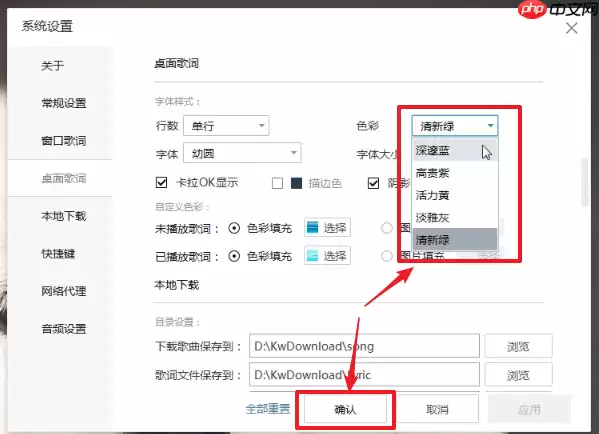Open the 音频设置 settings section
This screenshot has height=434, width=599.
pyautogui.click(x=64, y=329)
